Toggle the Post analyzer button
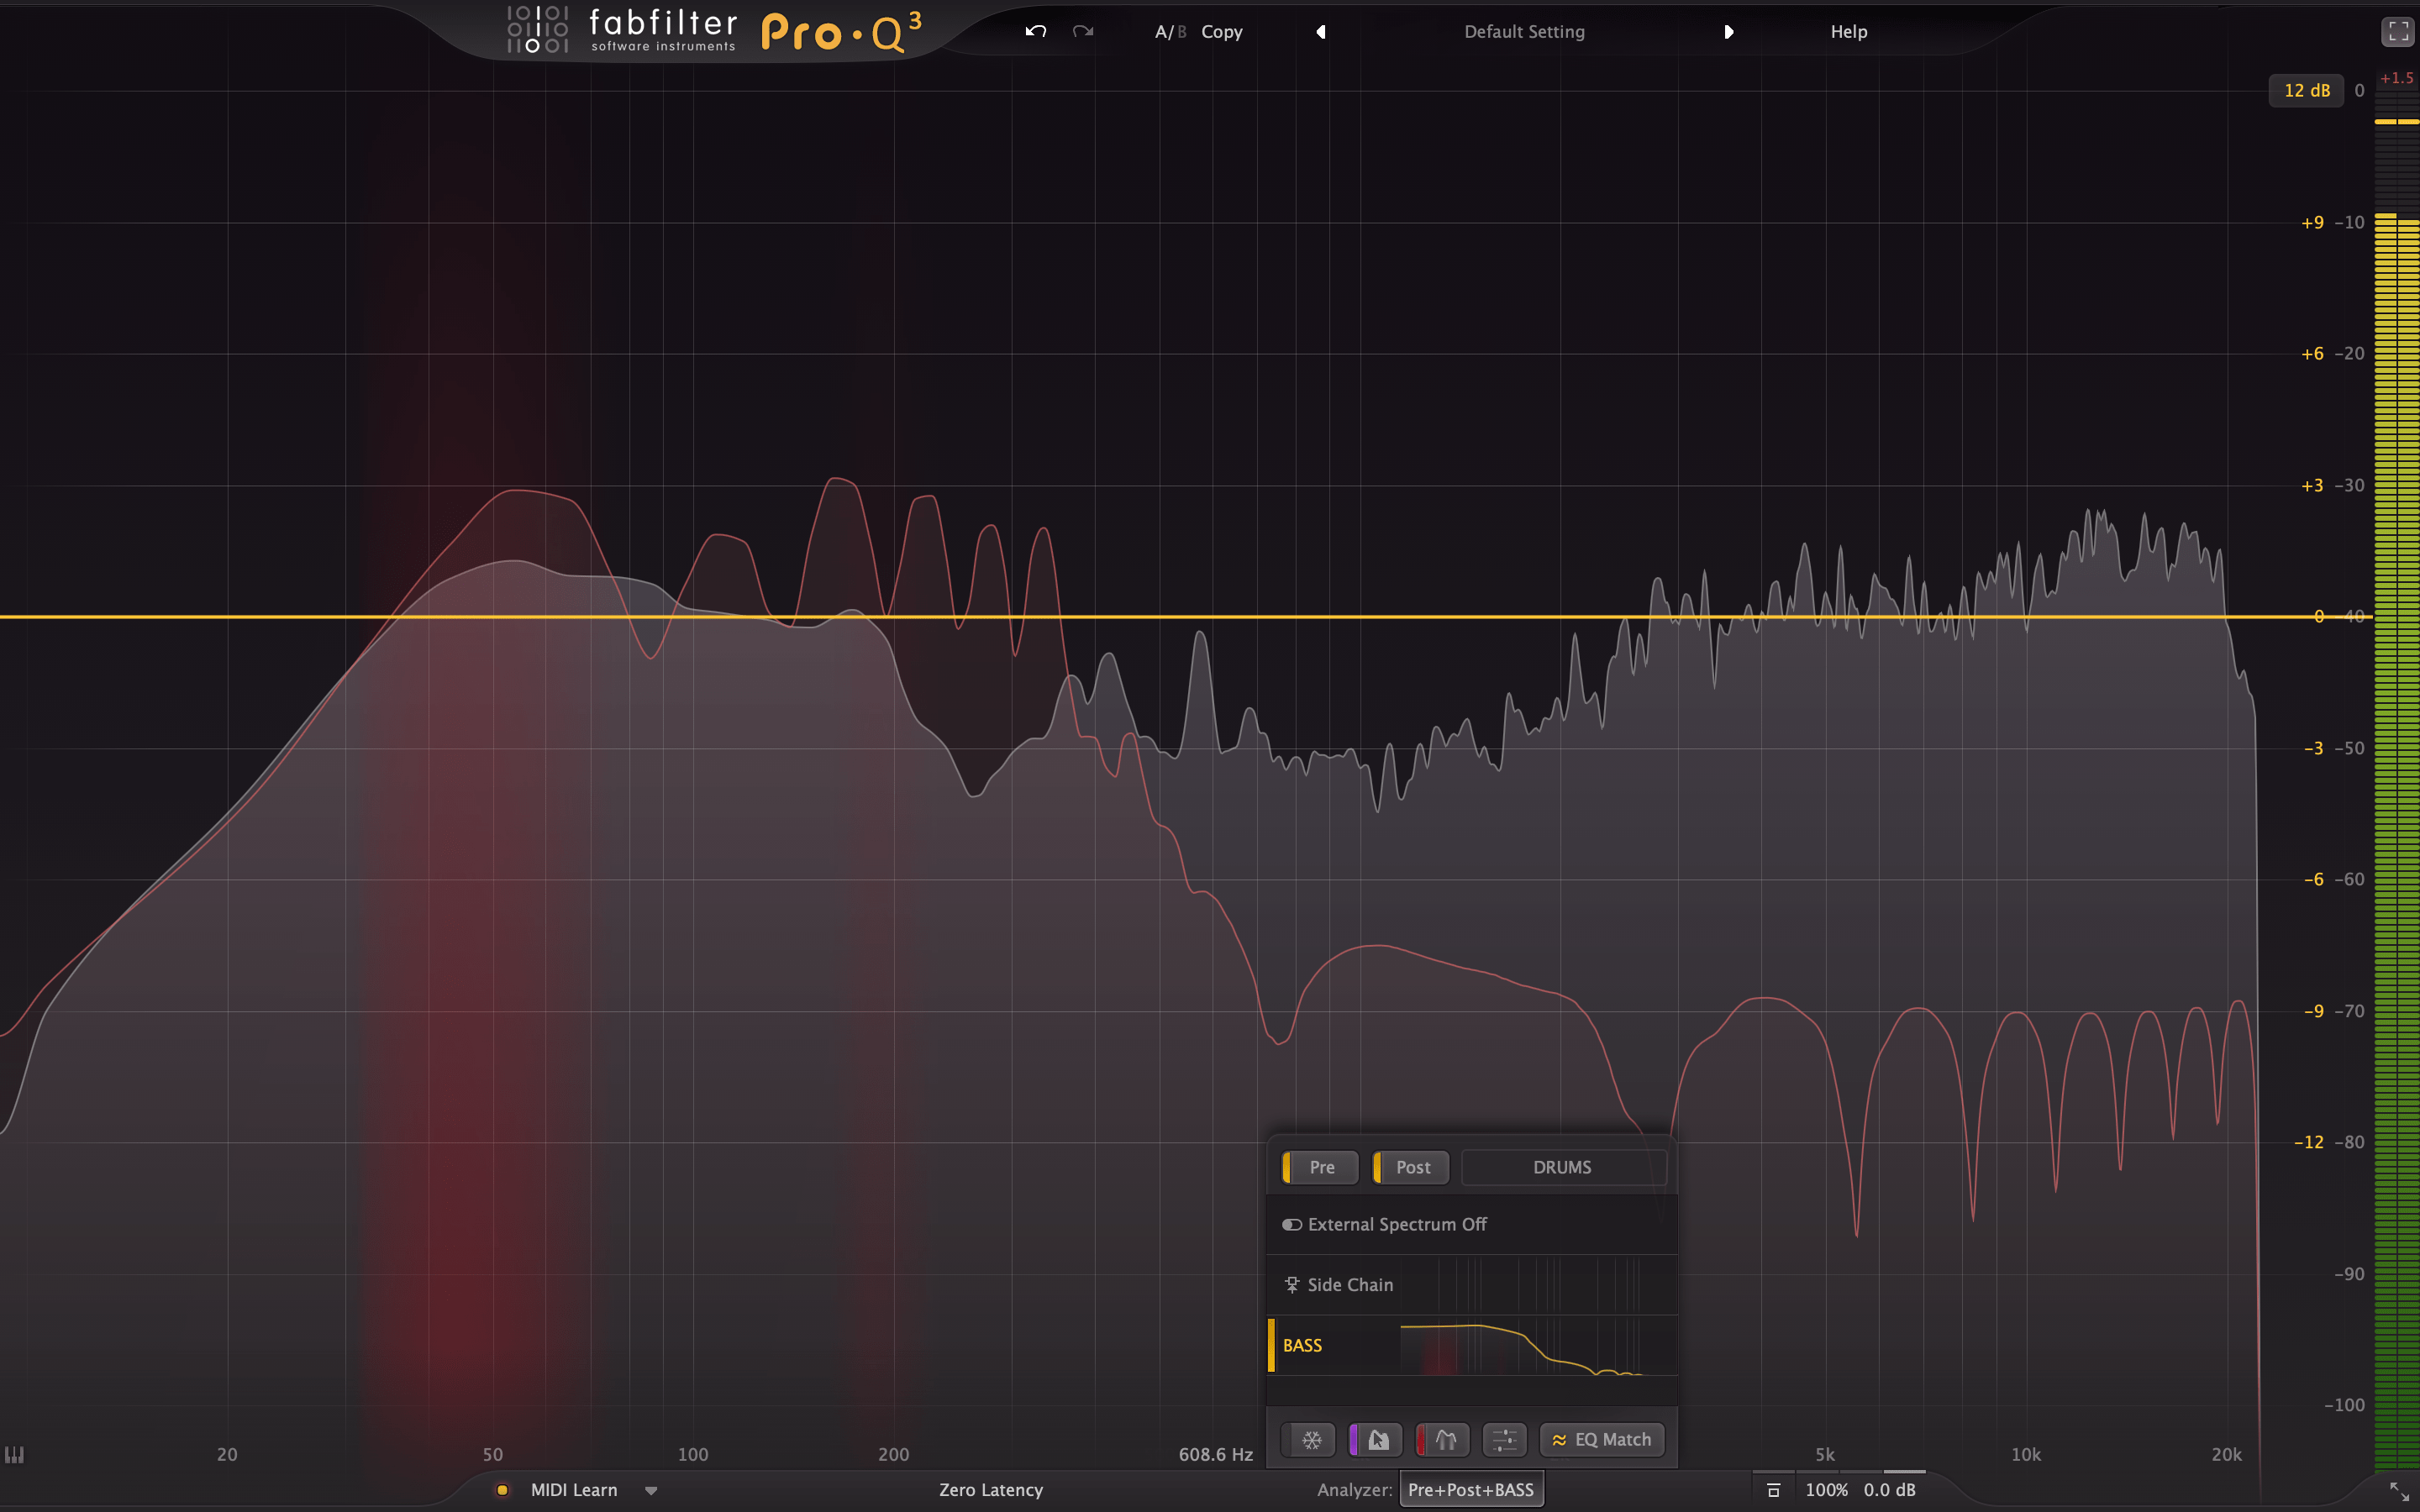The height and width of the screenshot is (1512, 2420). click(1412, 1167)
